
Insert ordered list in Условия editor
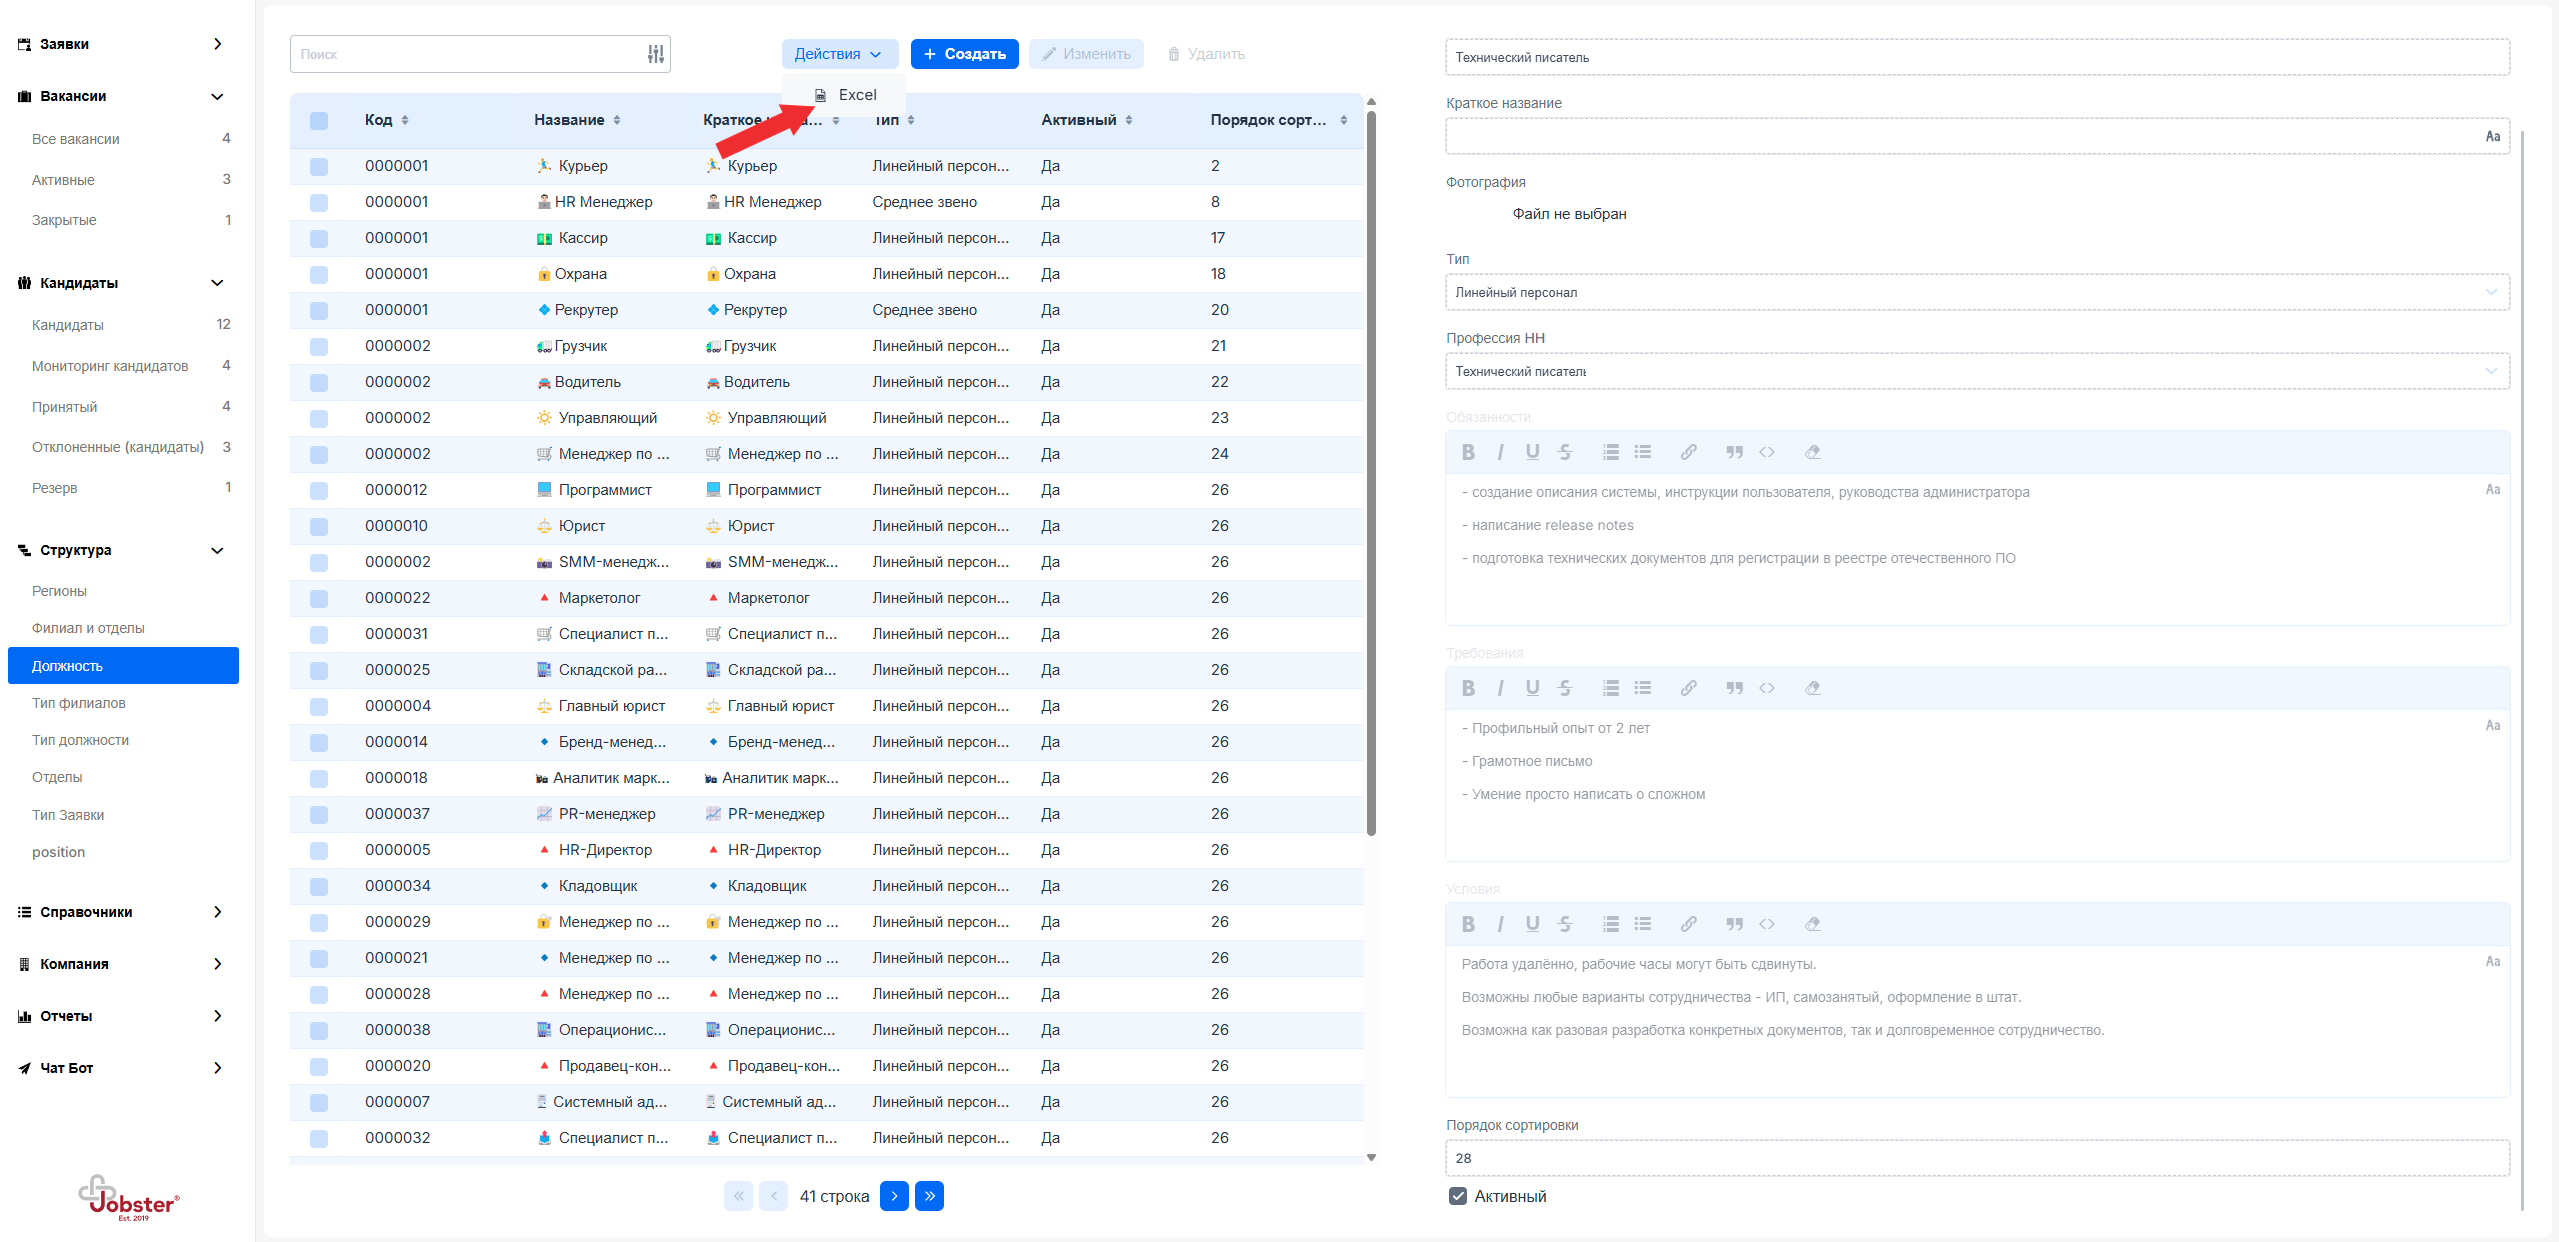click(x=1610, y=924)
